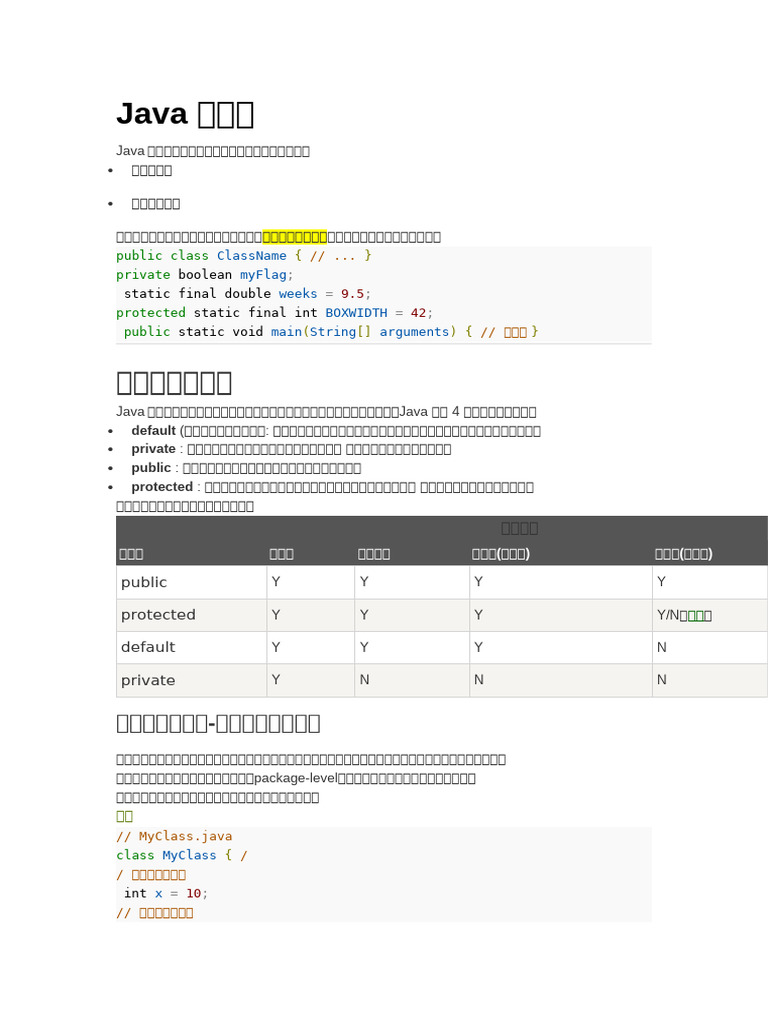
Task: Click the Java page title heading
Action: (185, 114)
